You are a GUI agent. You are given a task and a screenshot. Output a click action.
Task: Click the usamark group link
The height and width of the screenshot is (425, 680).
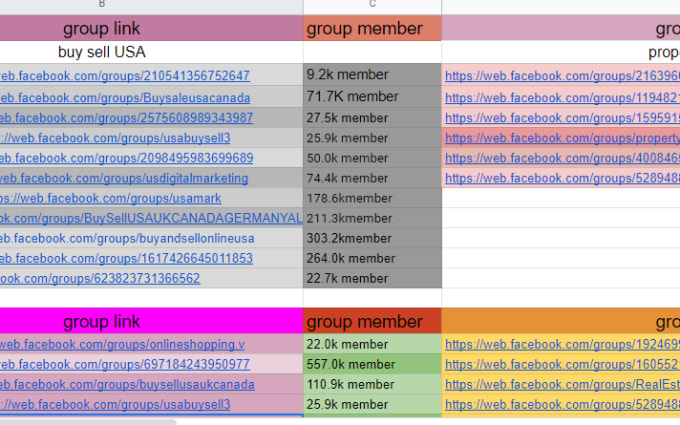pyautogui.click(x=111, y=198)
